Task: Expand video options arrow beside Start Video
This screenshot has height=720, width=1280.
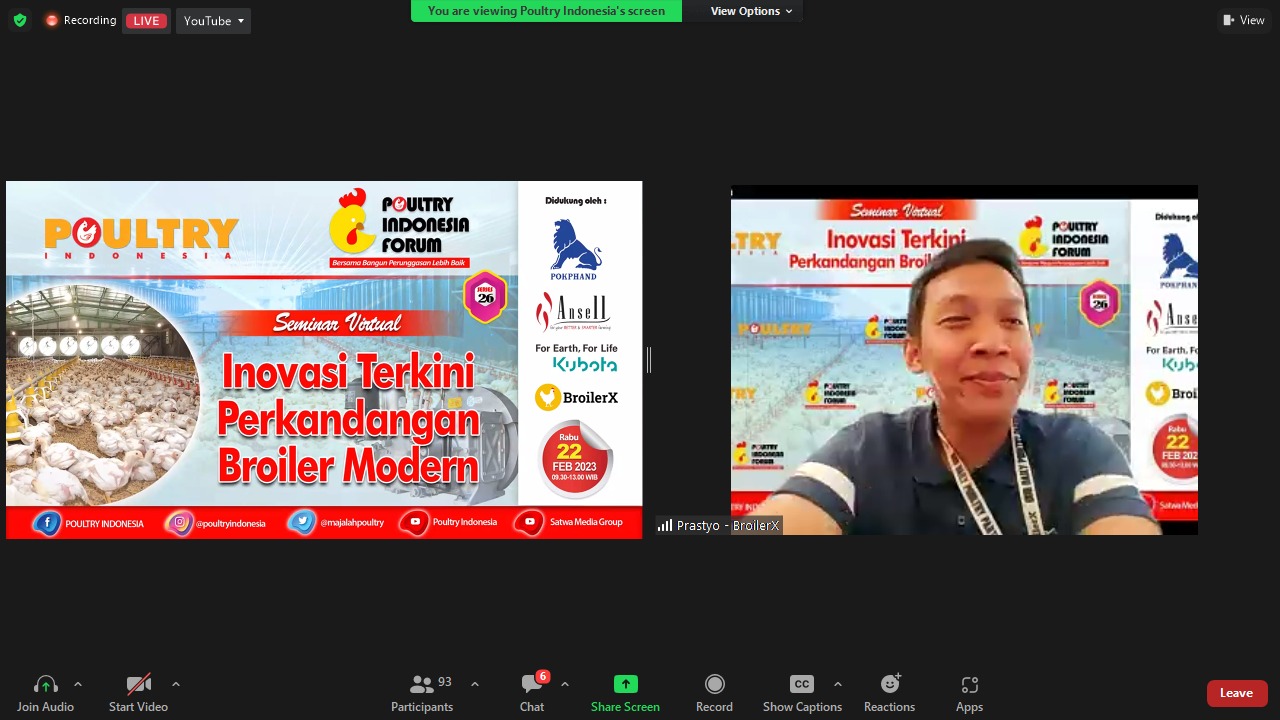Action: pyautogui.click(x=176, y=685)
